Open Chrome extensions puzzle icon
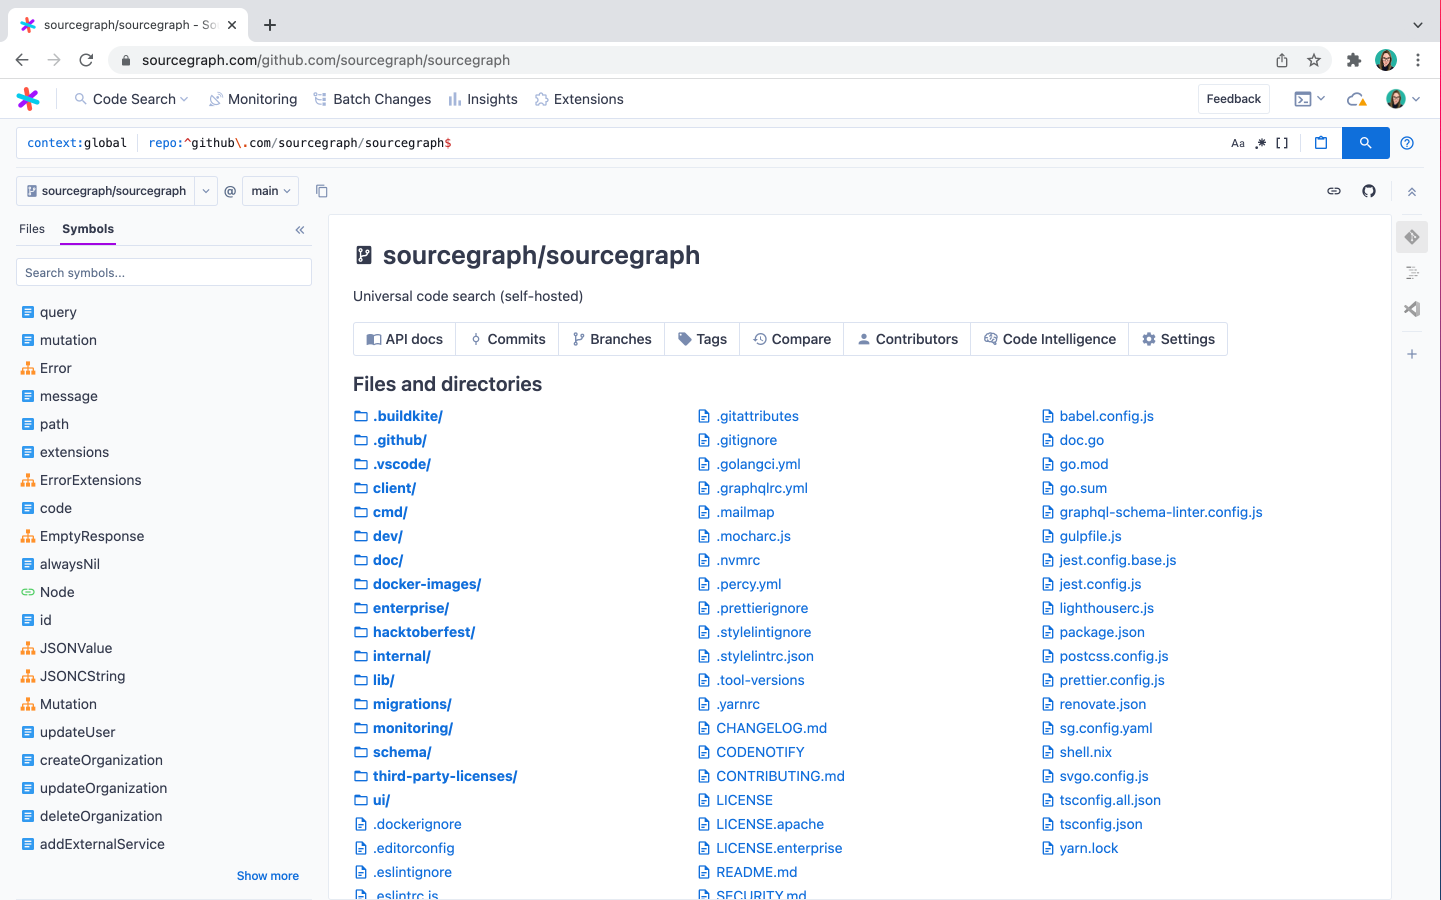Image resolution: width=1441 pixels, height=900 pixels. (1354, 60)
